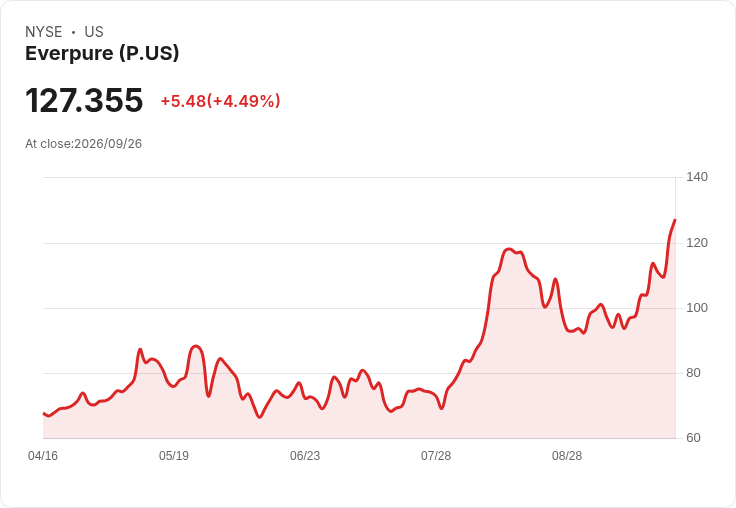
Task: Click the +5.48(+4.49%) price change text
Action: coord(220,101)
